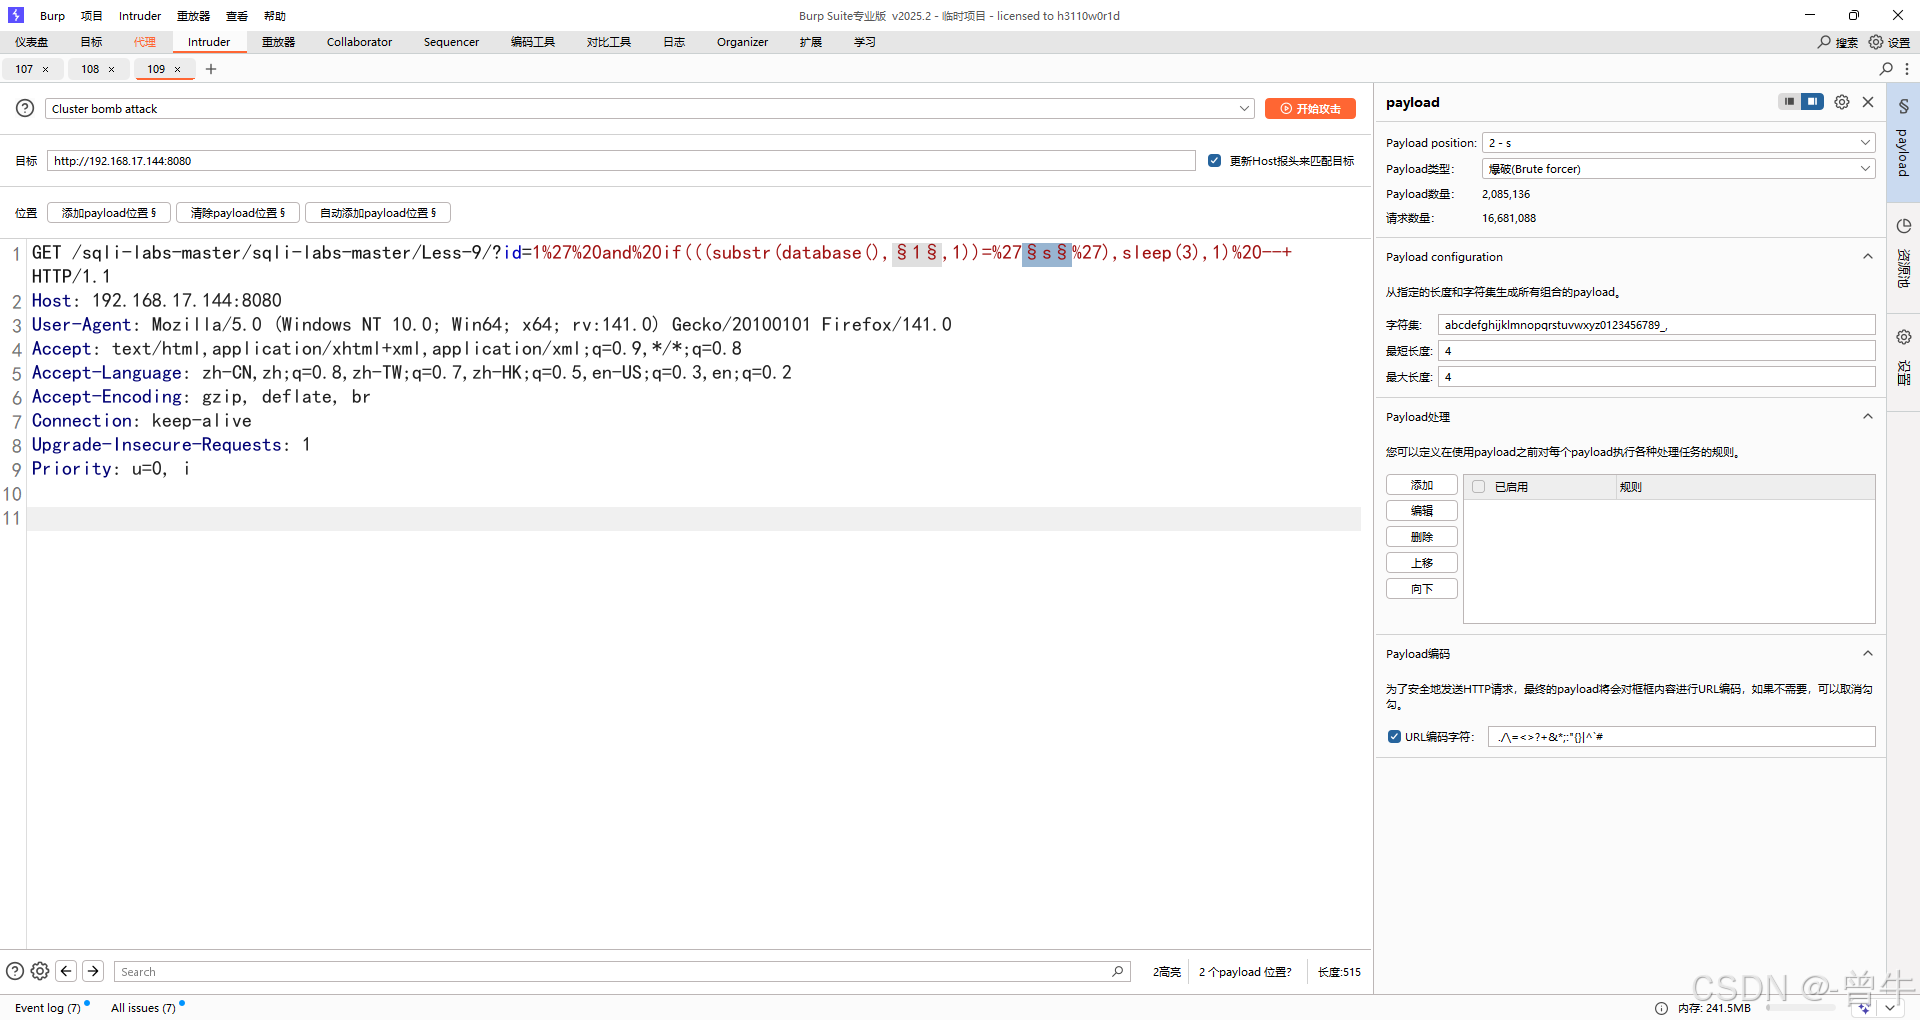This screenshot has width=1920, height=1020.
Task: Switch payload panel to right-docked layout
Action: click(1812, 101)
